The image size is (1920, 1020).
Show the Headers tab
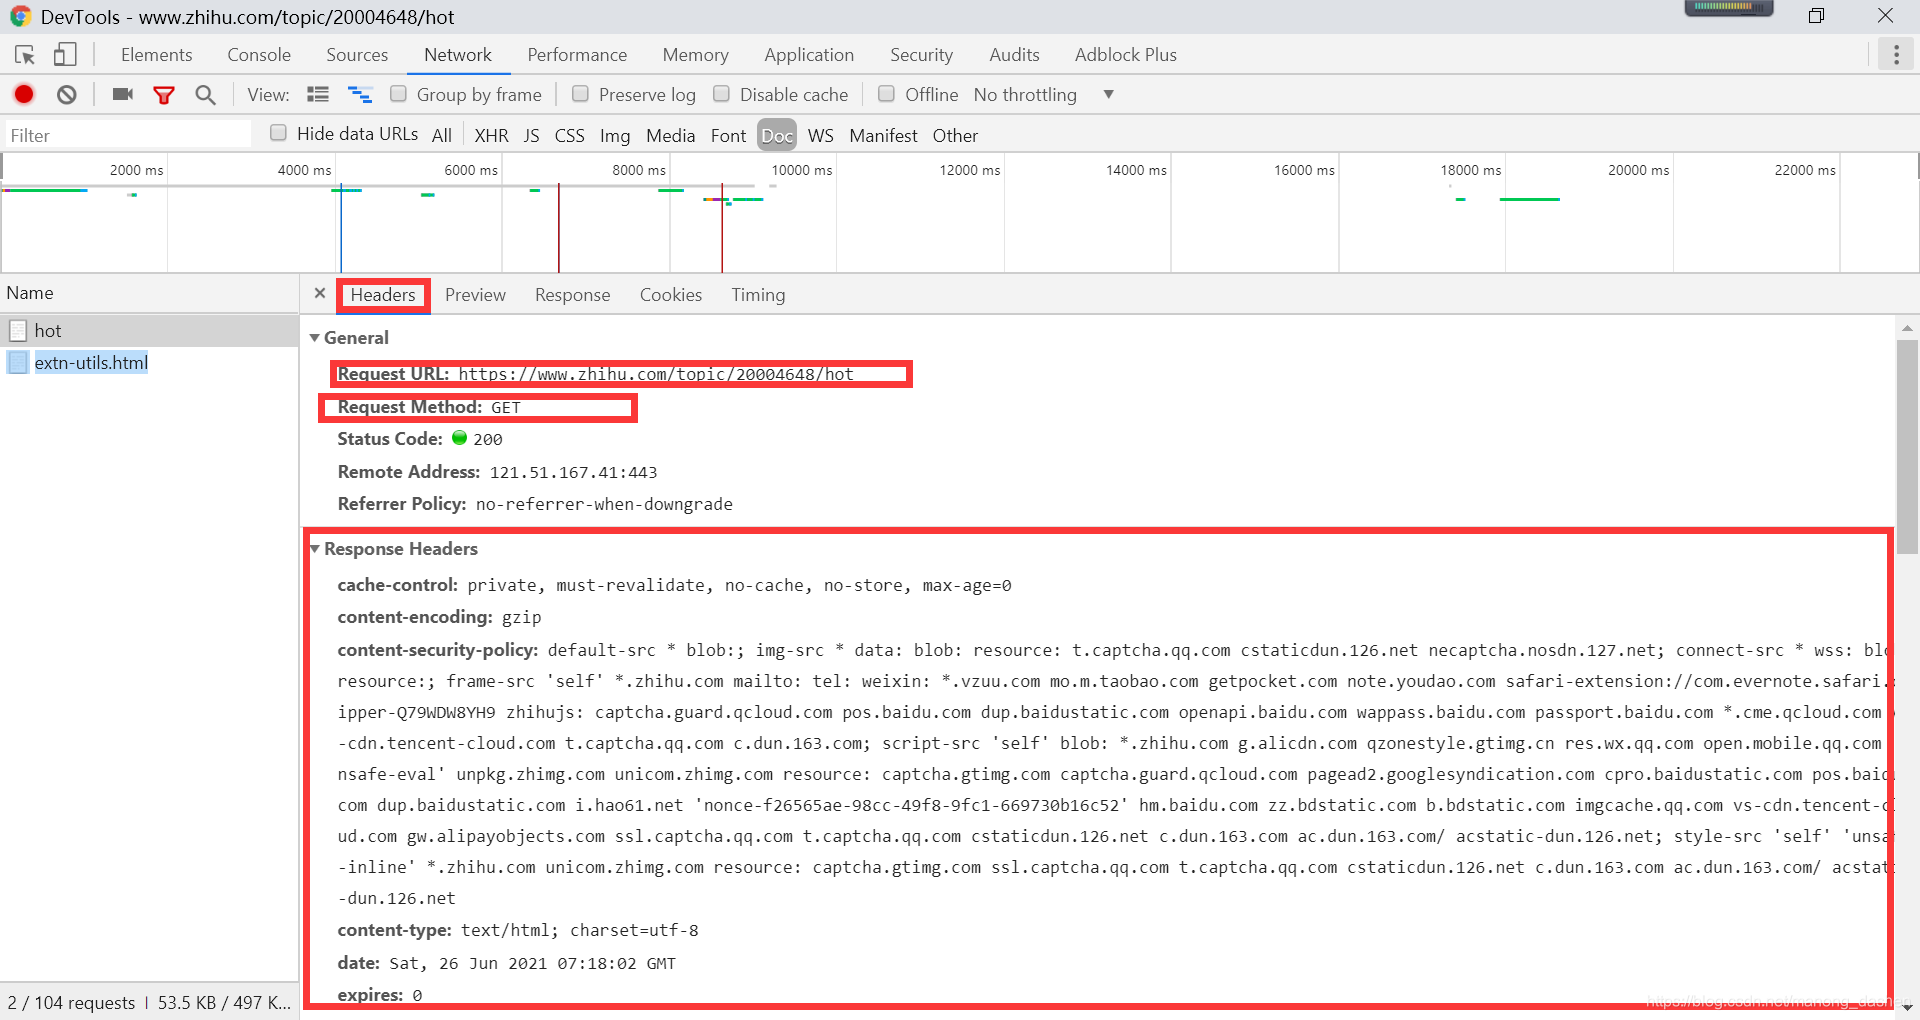[x=383, y=295]
